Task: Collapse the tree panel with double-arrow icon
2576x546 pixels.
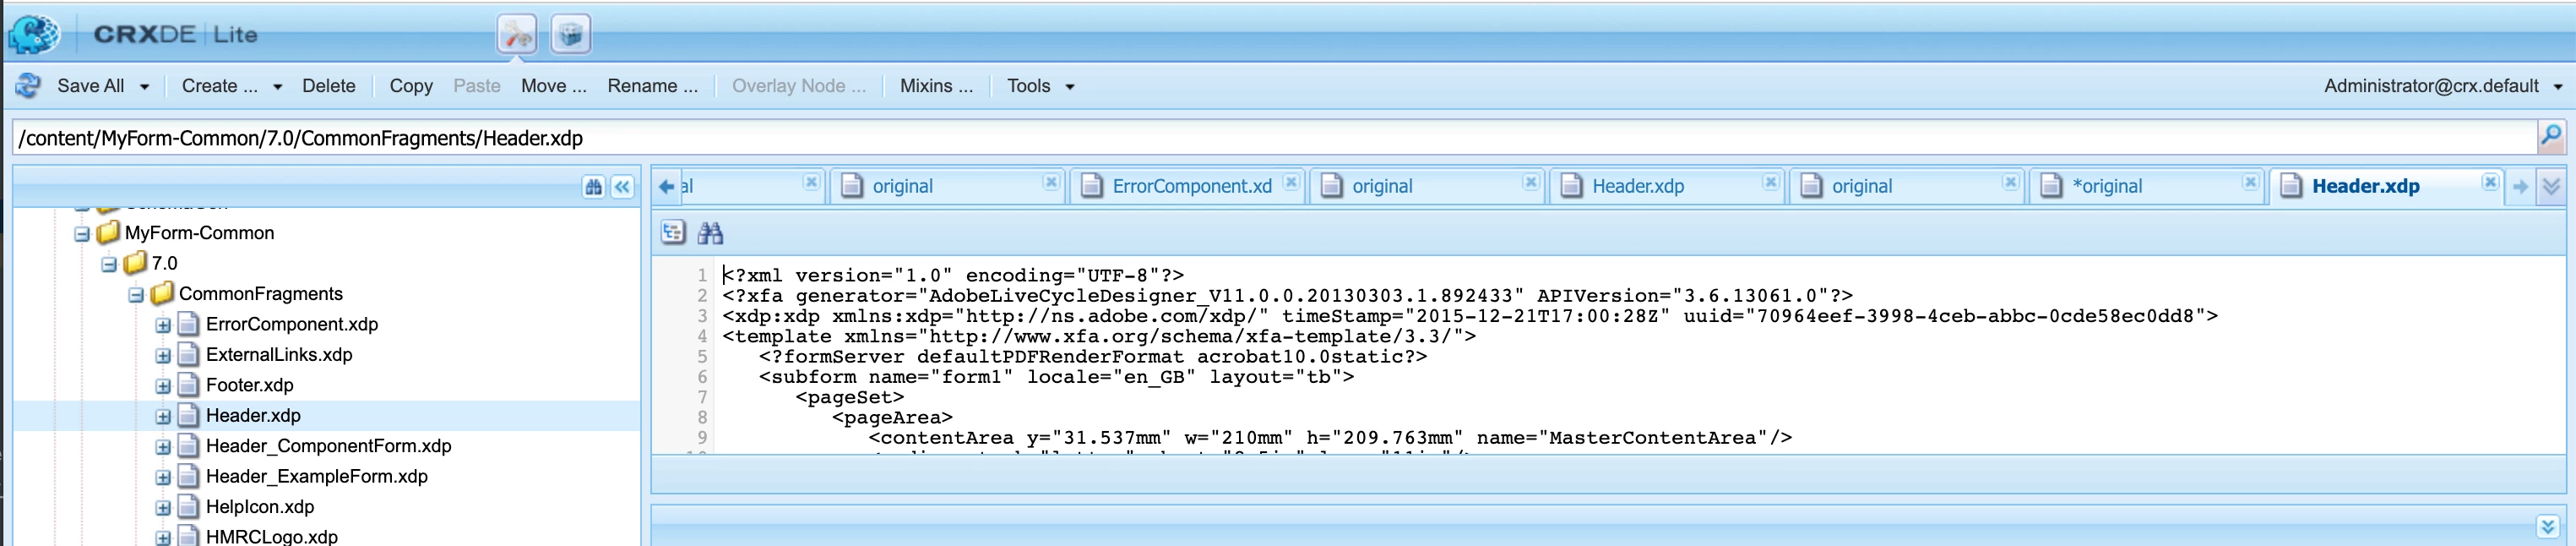Action: (622, 187)
